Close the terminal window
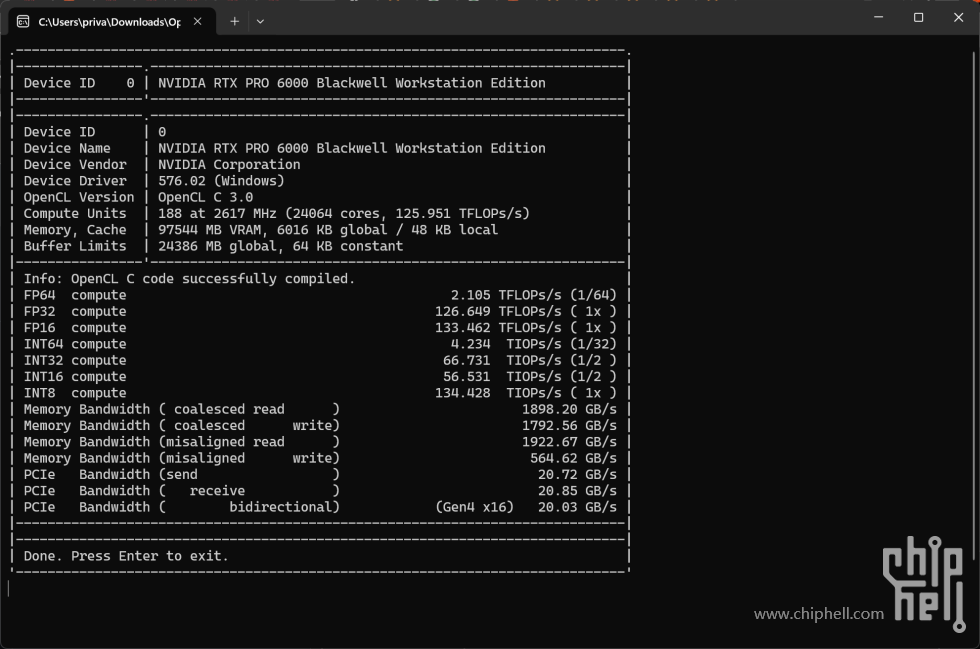The image size is (980, 649). (x=958, y=18)
